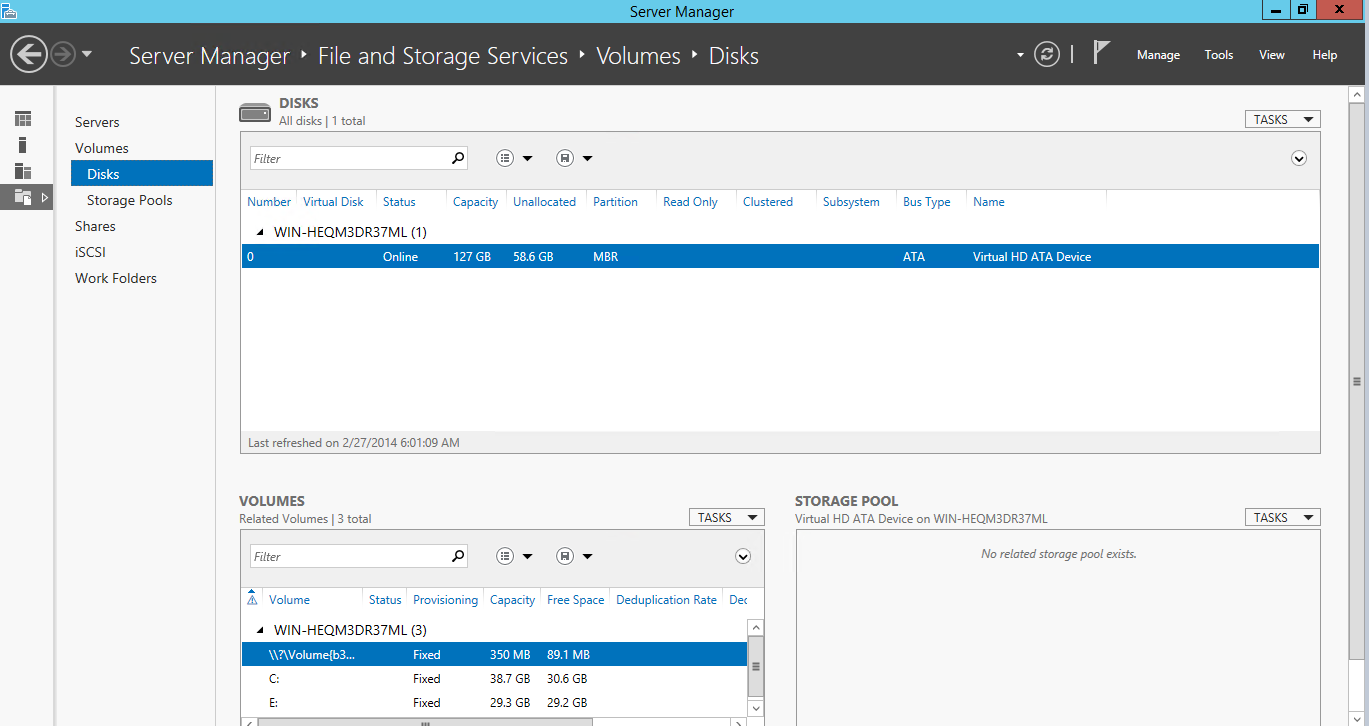This screenshot has width=1369, height=726.
Task: Click search magnifier in Volumes filter
Action: click(x=457, y=556)
